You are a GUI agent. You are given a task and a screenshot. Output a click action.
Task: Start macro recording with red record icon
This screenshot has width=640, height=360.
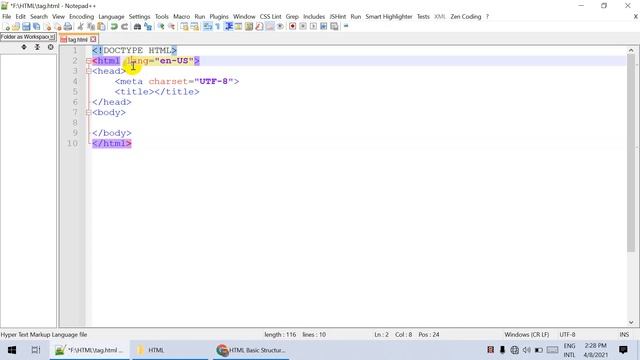[292, 27]
